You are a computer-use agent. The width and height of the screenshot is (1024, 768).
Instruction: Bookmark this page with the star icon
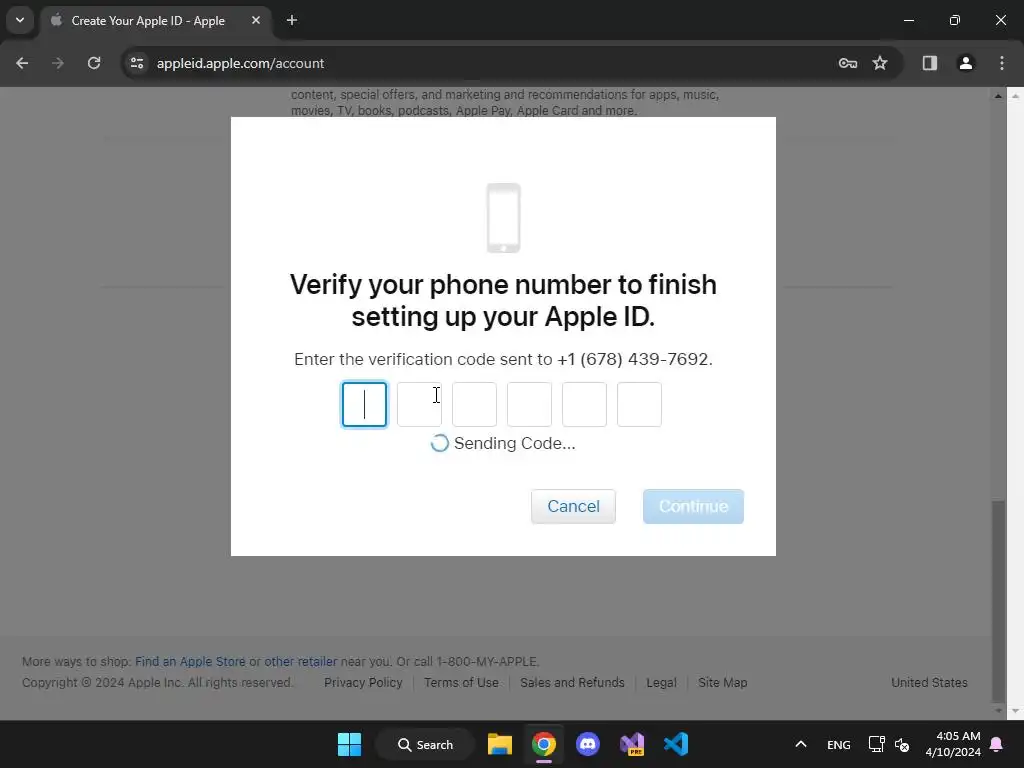click(880, 63)
